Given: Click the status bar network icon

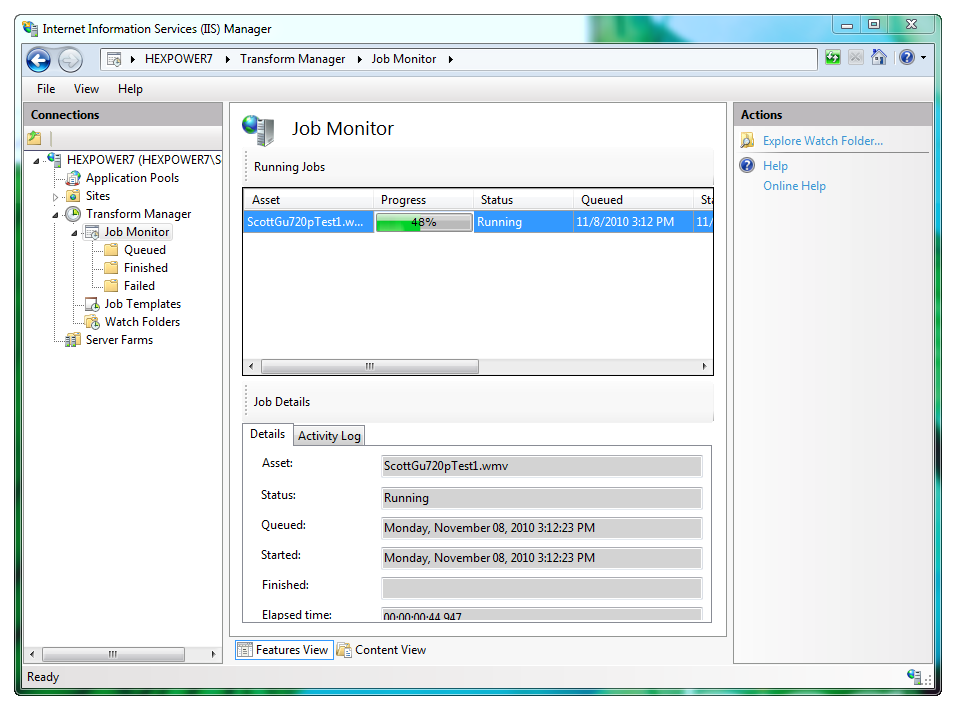Looking at the screenshot, I should [914, 676].
